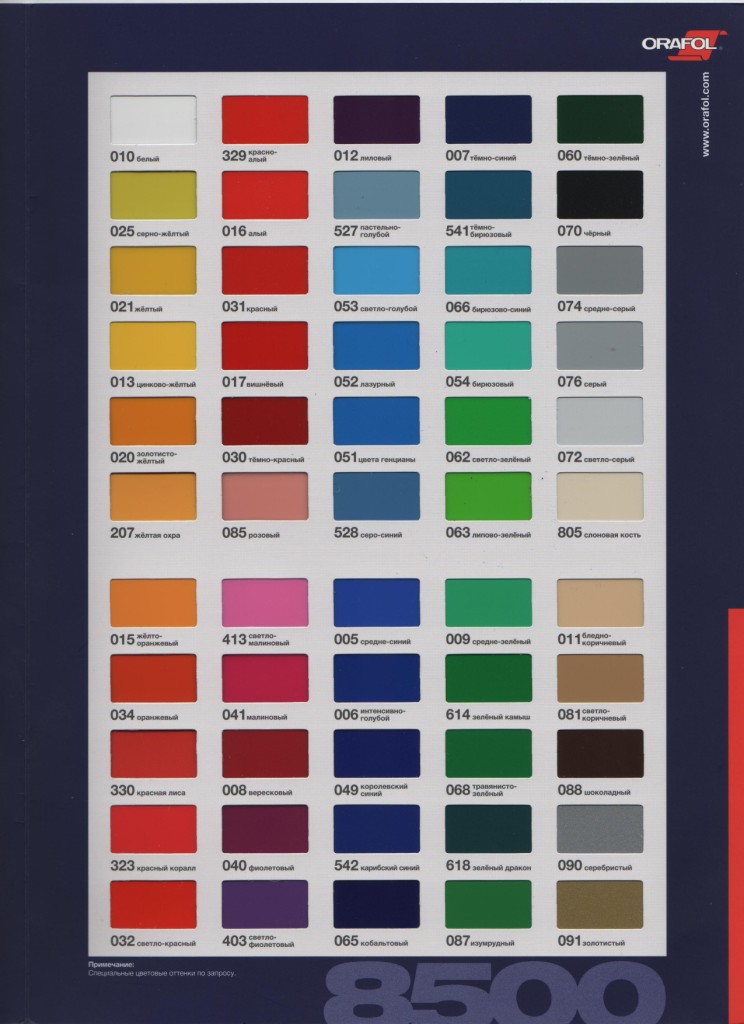
Task: Pick the 329 красно-алый red swatch
Action: tap(264, 120)
